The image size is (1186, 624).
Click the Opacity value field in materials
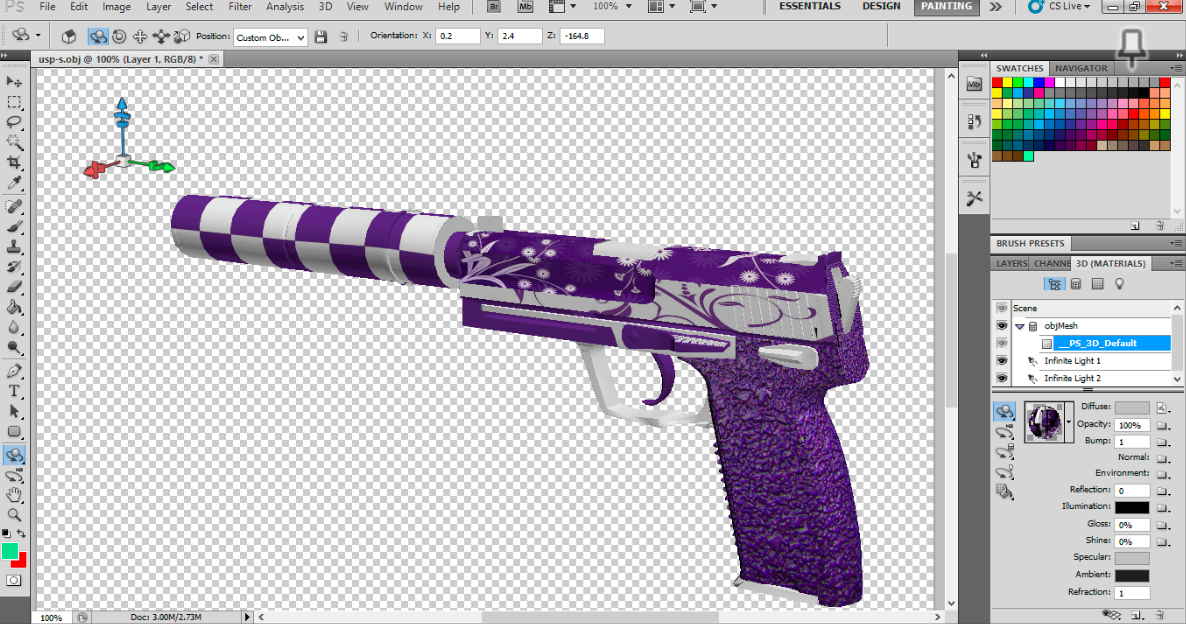[1132, 425]
